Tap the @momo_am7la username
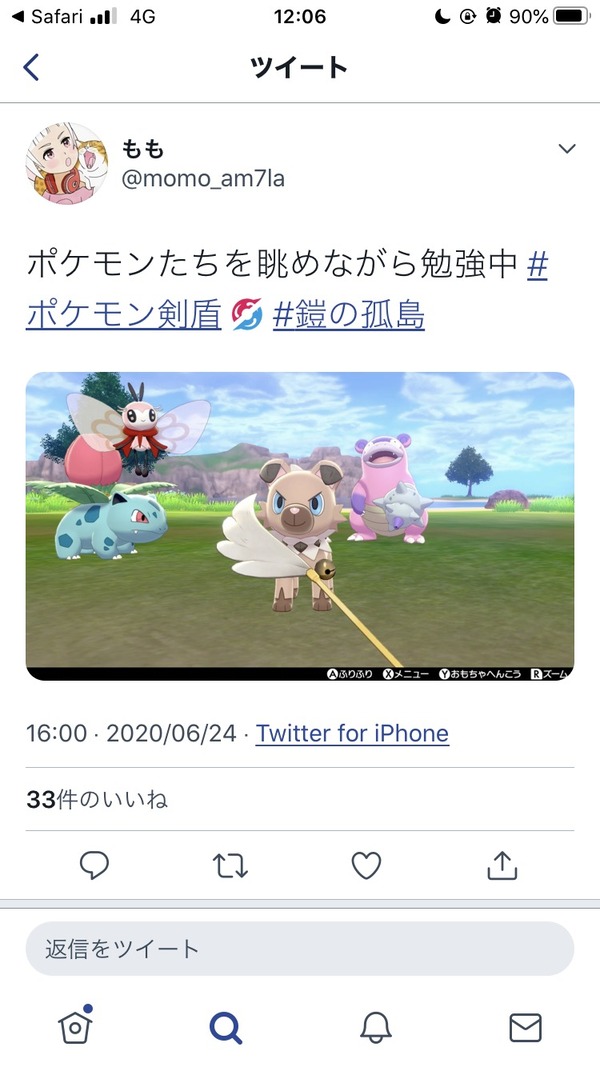Screen dimensions: 600x1067 [203, 179]
